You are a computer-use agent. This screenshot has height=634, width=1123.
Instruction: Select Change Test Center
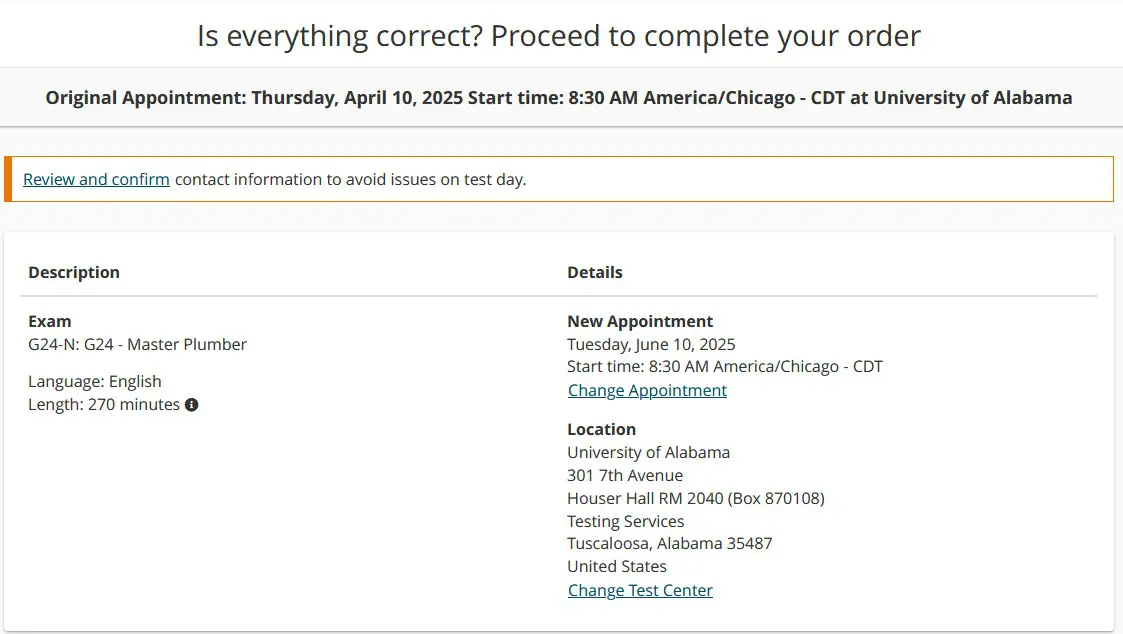click(639, 590)
